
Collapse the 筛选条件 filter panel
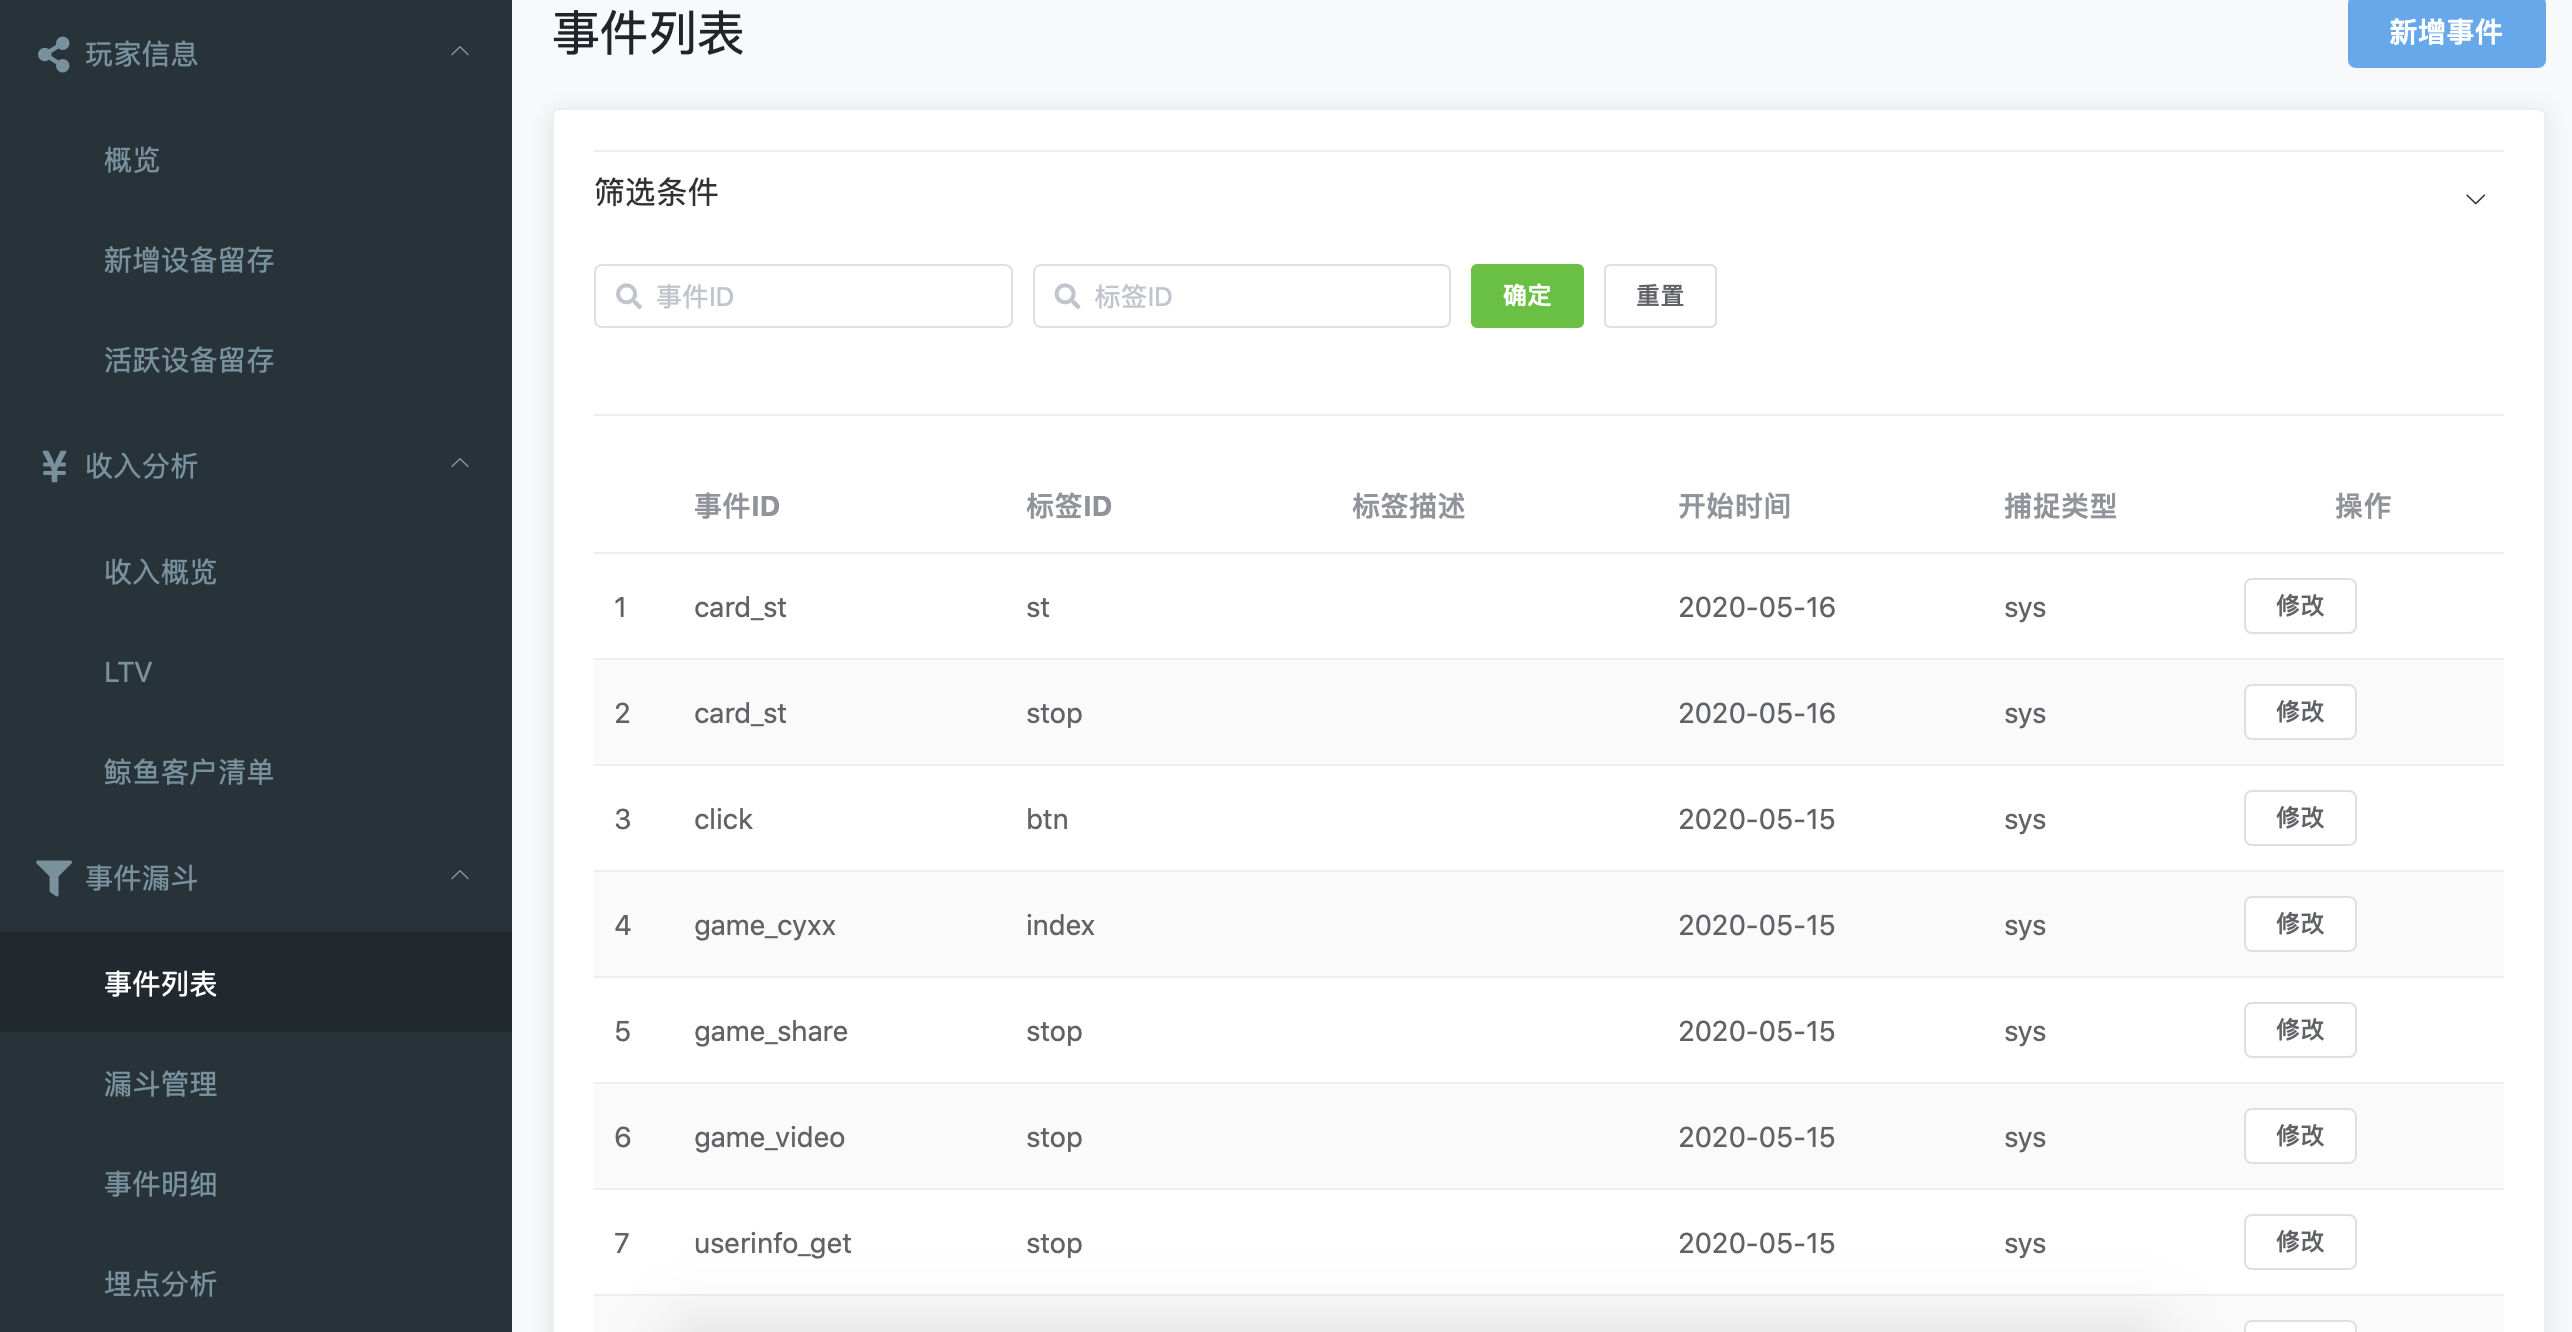pyautogui.click(x=2475, y=199)
